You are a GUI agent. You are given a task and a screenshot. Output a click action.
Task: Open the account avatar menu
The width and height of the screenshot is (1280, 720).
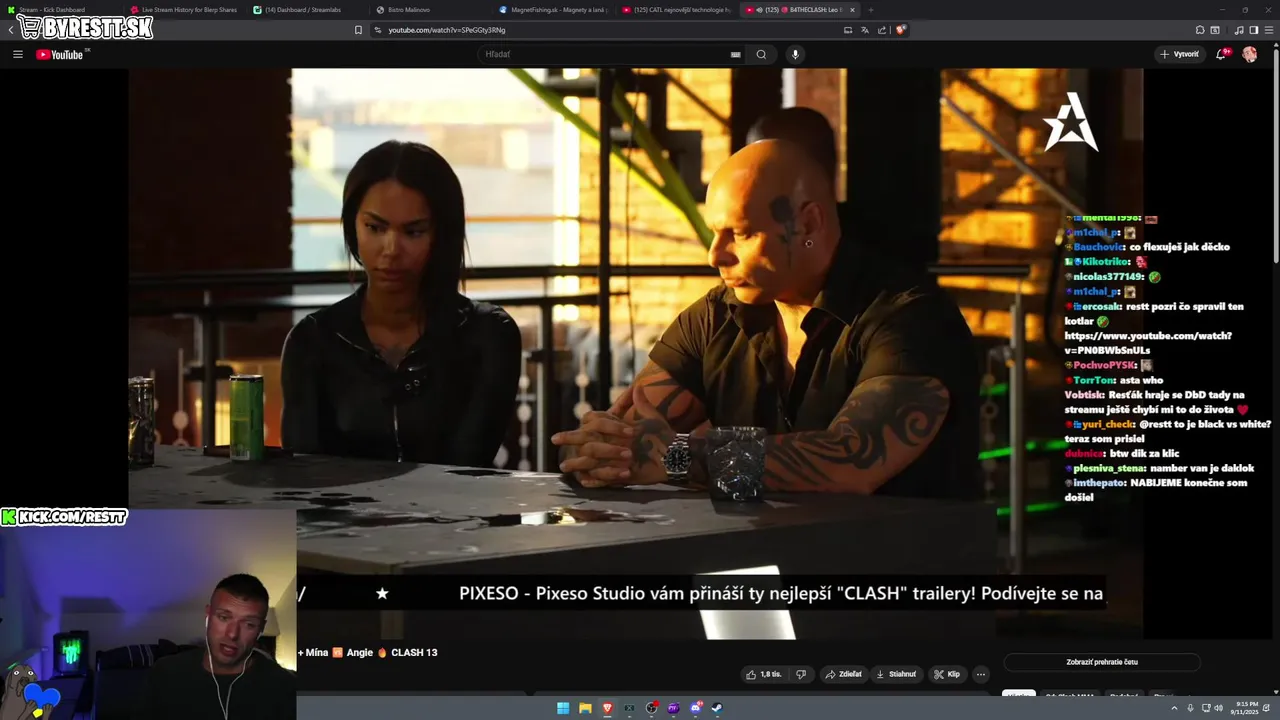1249,54
